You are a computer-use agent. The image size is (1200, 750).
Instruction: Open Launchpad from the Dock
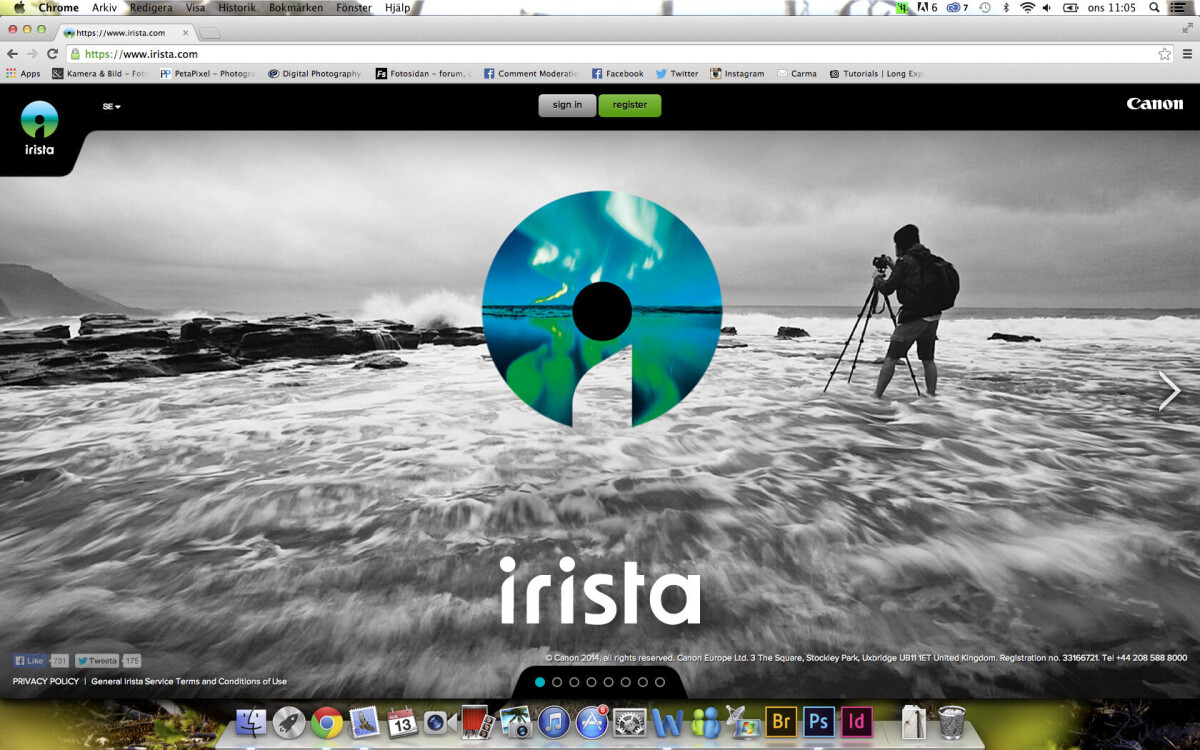288,721
